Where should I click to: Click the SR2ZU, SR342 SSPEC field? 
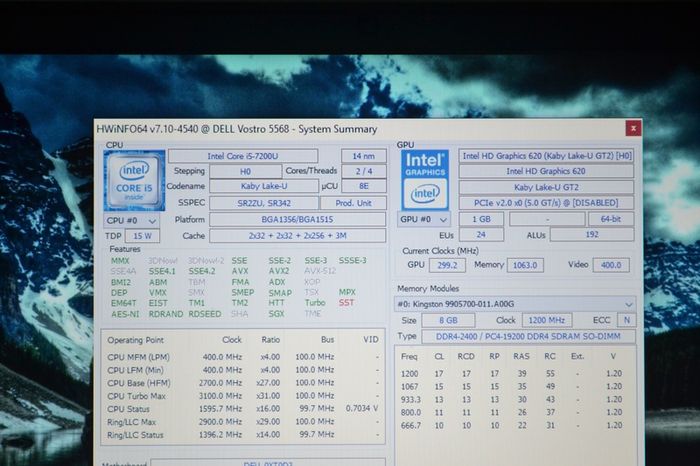264,203
